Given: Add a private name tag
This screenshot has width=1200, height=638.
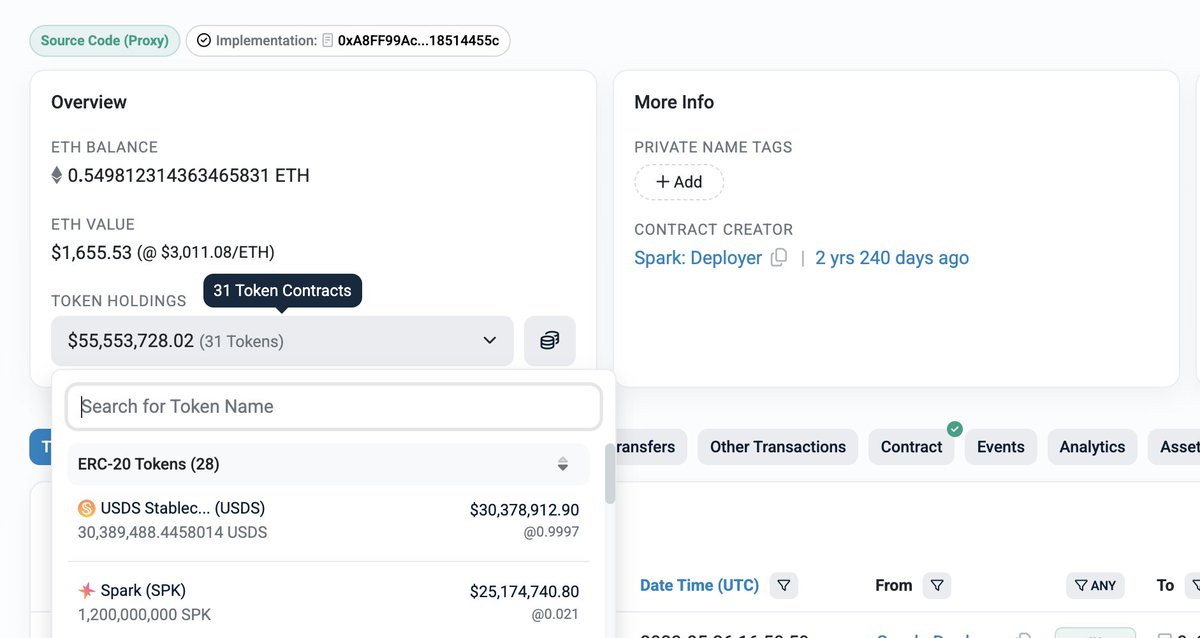Looking at the screenshot, I should pyautogui.click(x=678, y=182).
